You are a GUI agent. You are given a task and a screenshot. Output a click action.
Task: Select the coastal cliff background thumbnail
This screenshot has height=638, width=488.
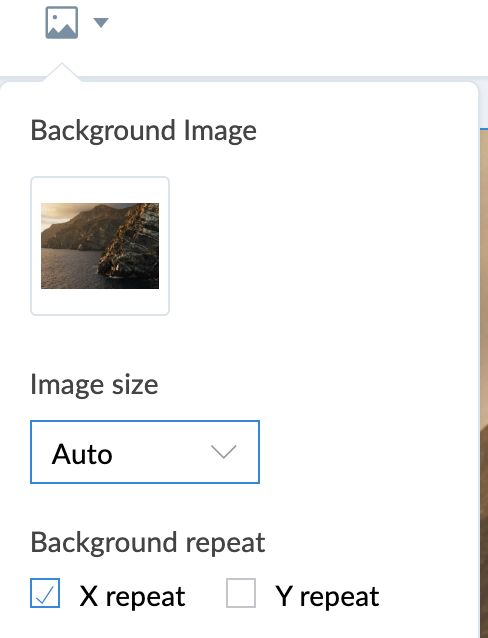100,246
